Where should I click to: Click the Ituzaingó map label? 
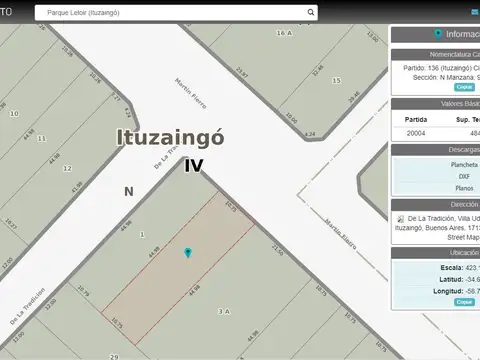[x=170, y=137]
